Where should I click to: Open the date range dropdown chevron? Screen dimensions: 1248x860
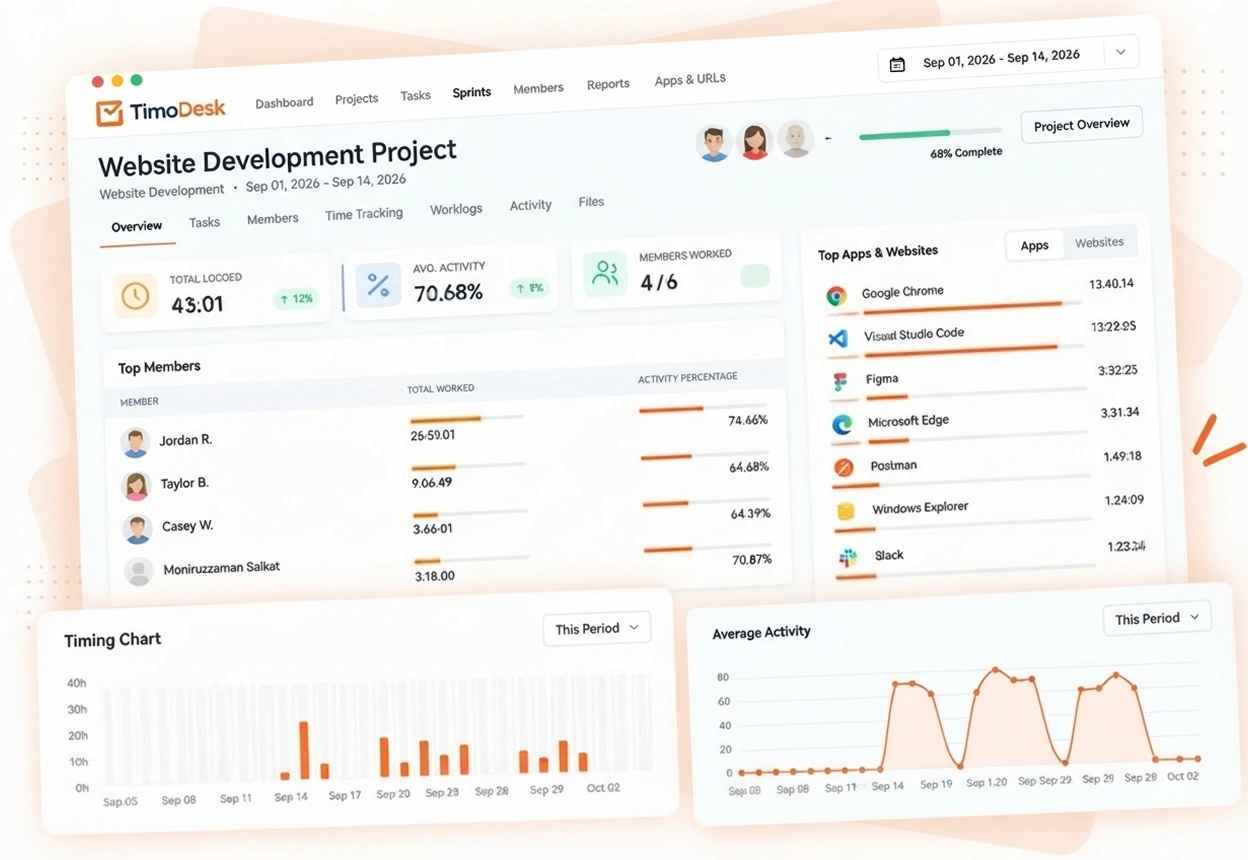click(x=1121, y=52)
